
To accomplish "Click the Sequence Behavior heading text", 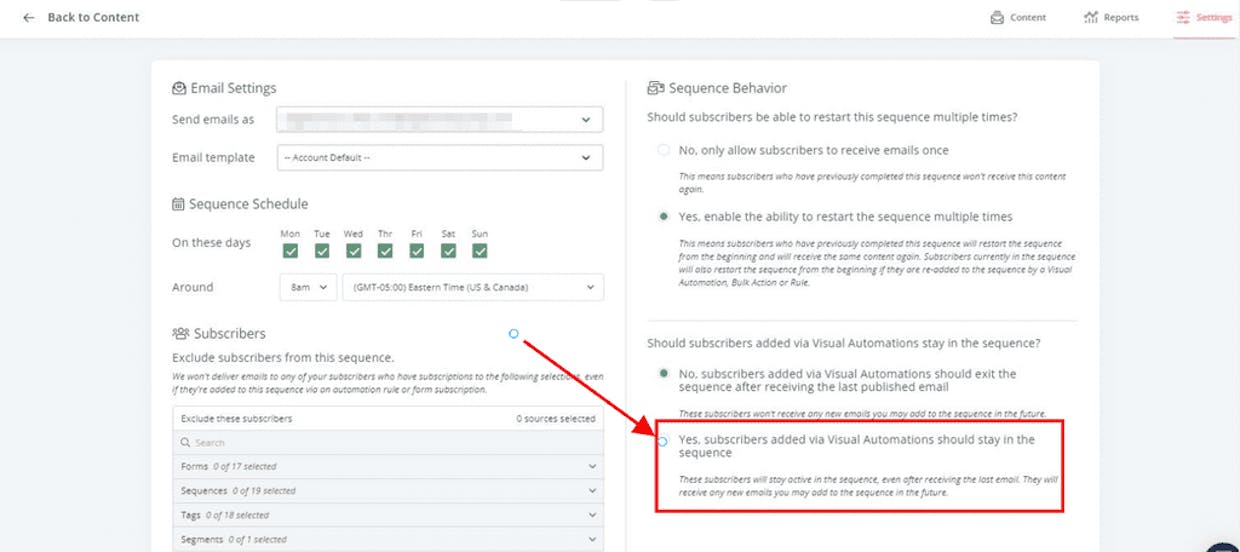I will click(x=728, y=88).
